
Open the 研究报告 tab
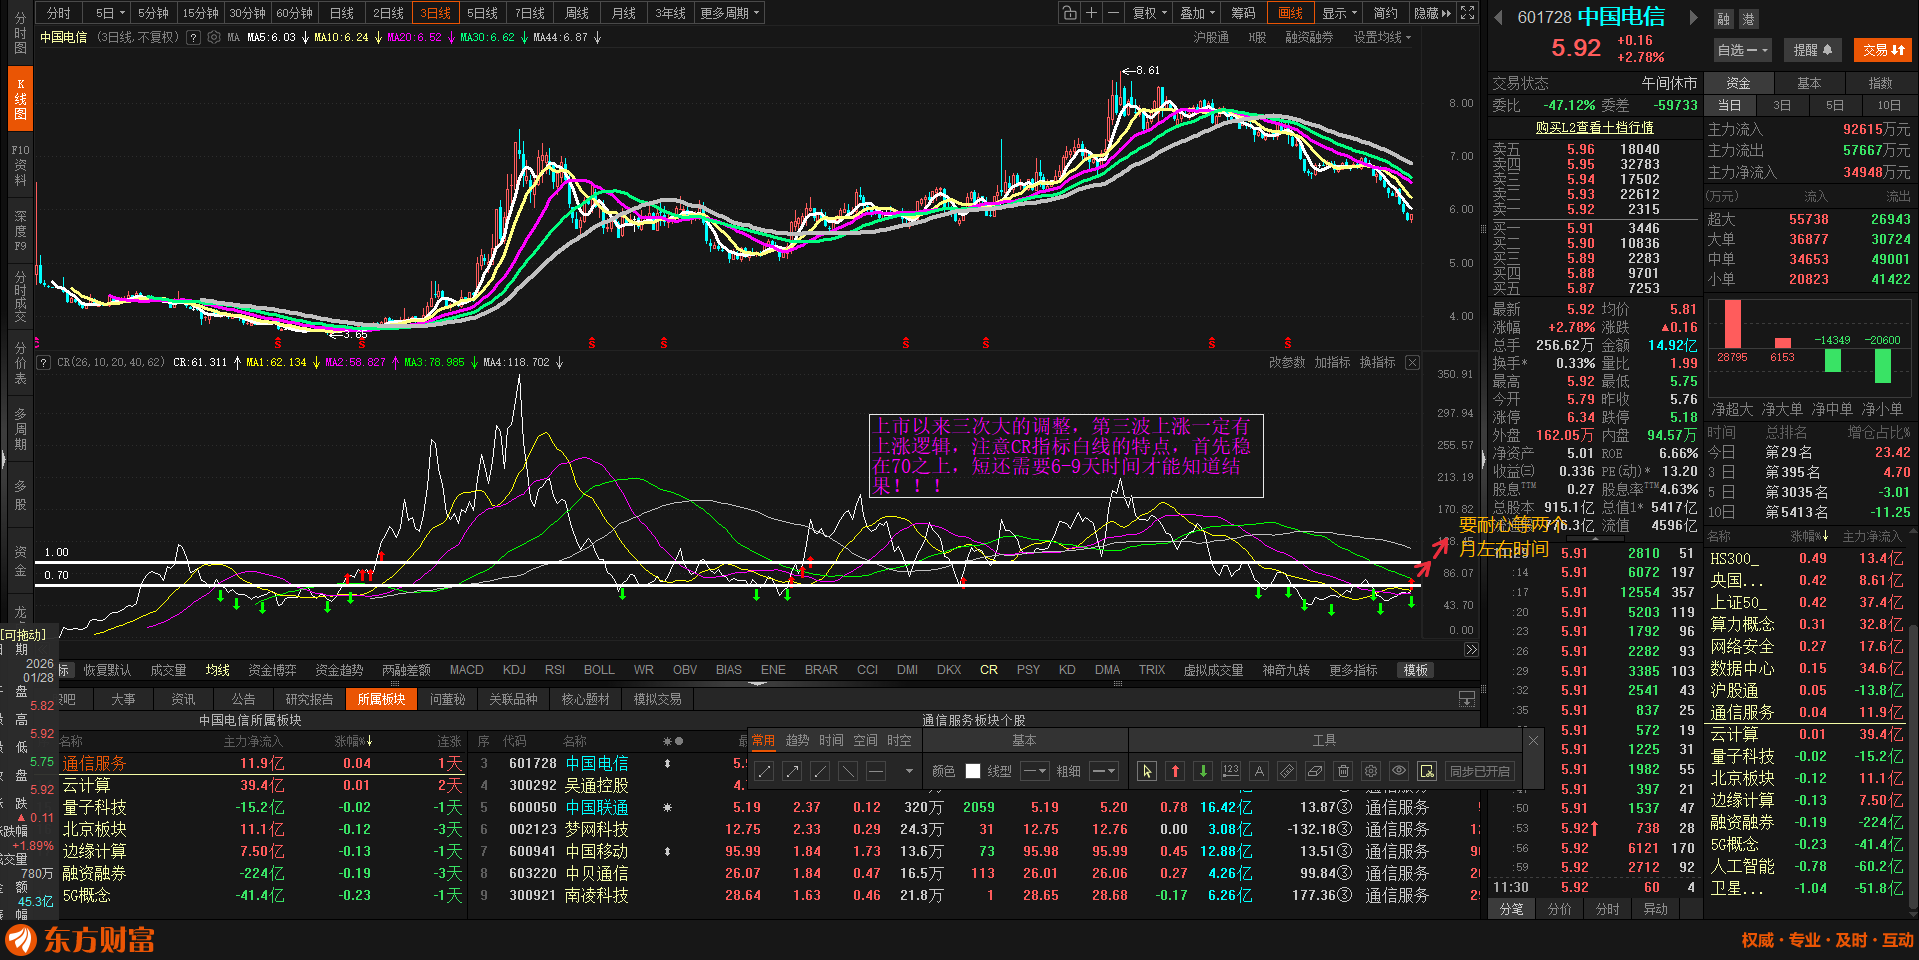pyautogui.click(x=309, y=699)
